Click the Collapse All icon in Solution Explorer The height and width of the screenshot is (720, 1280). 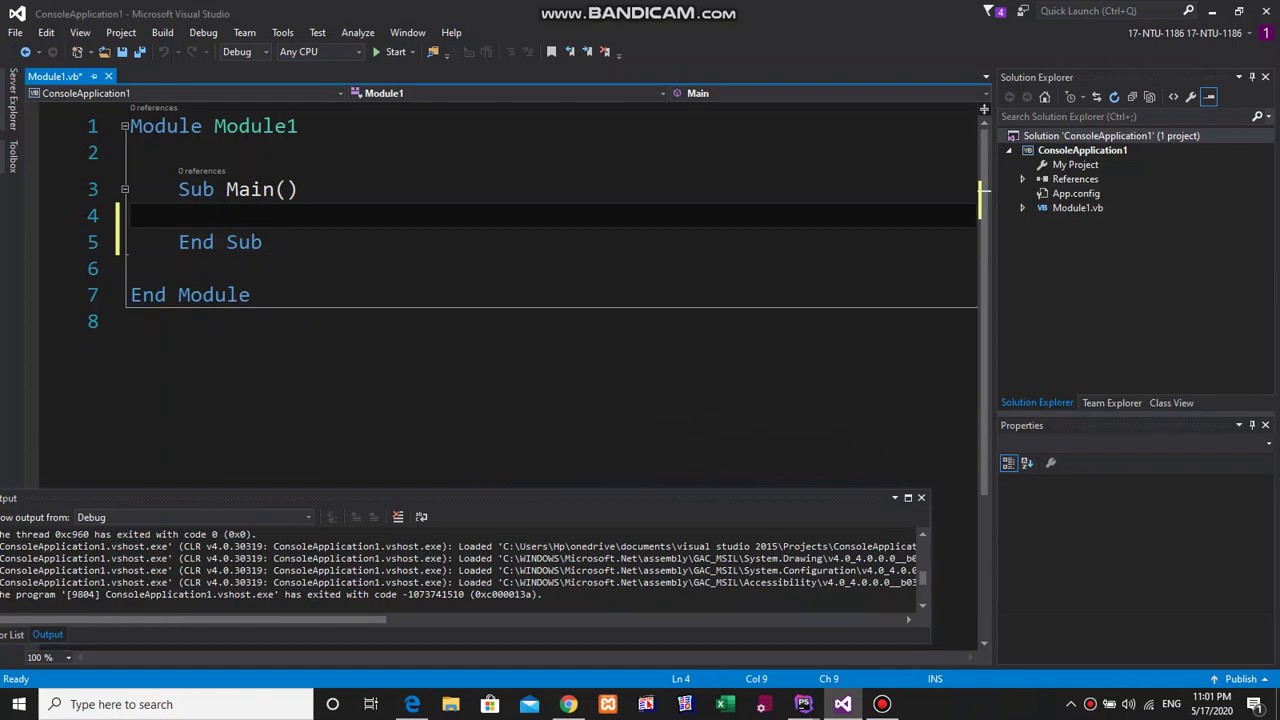click(x=1132, y=97)
